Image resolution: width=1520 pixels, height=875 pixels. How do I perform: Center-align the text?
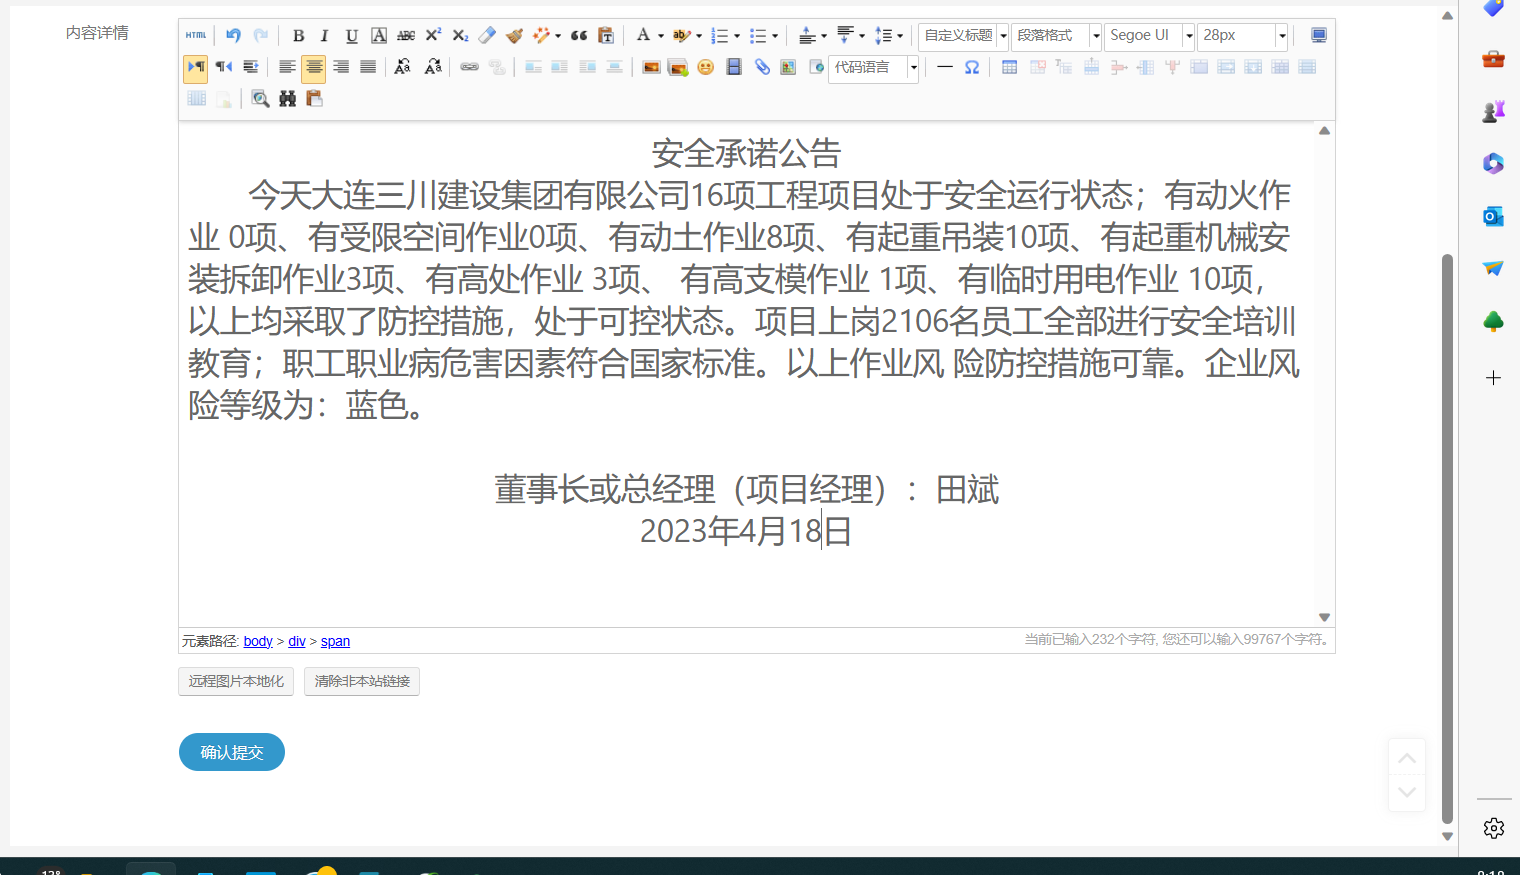314,67
